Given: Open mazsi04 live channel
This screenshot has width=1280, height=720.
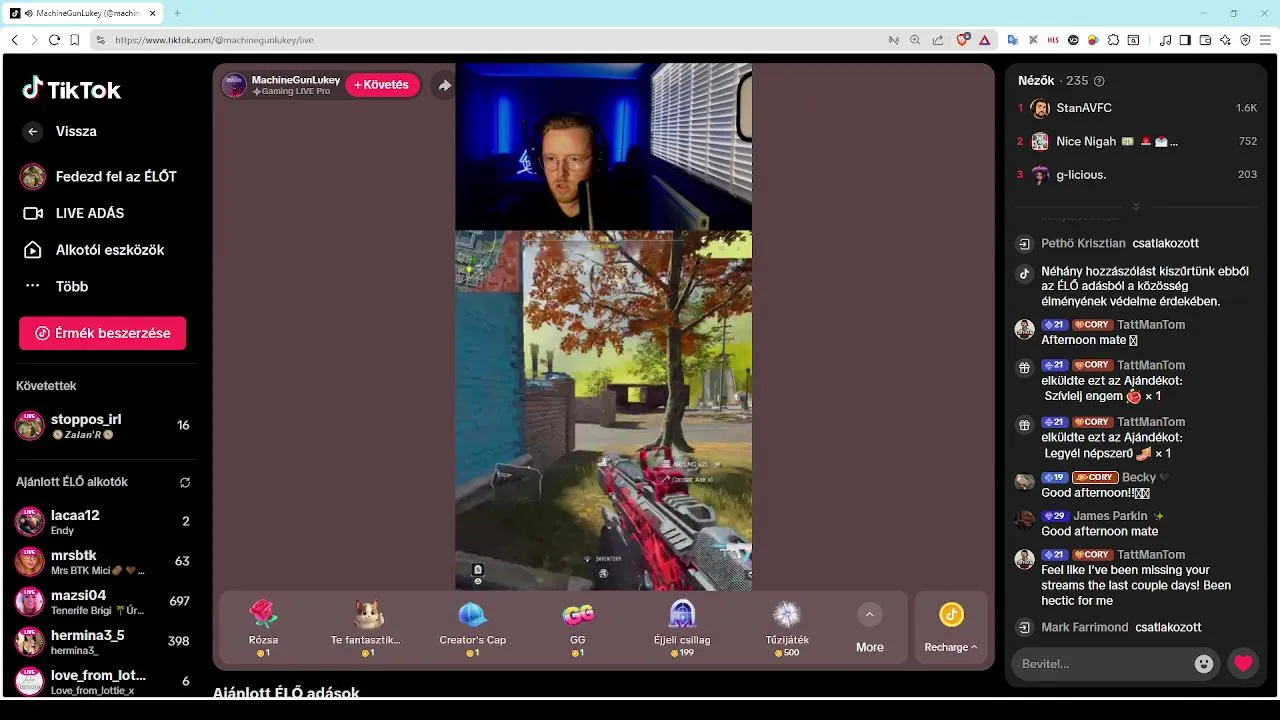Looking at the screenshot, I should [x=102, y=601].
